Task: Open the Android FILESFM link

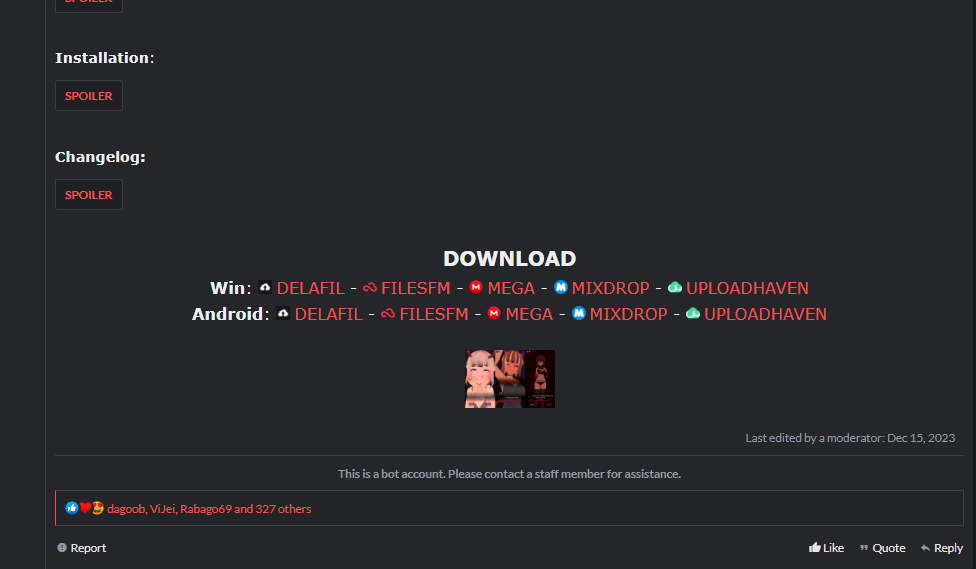Action: (434, 314)
